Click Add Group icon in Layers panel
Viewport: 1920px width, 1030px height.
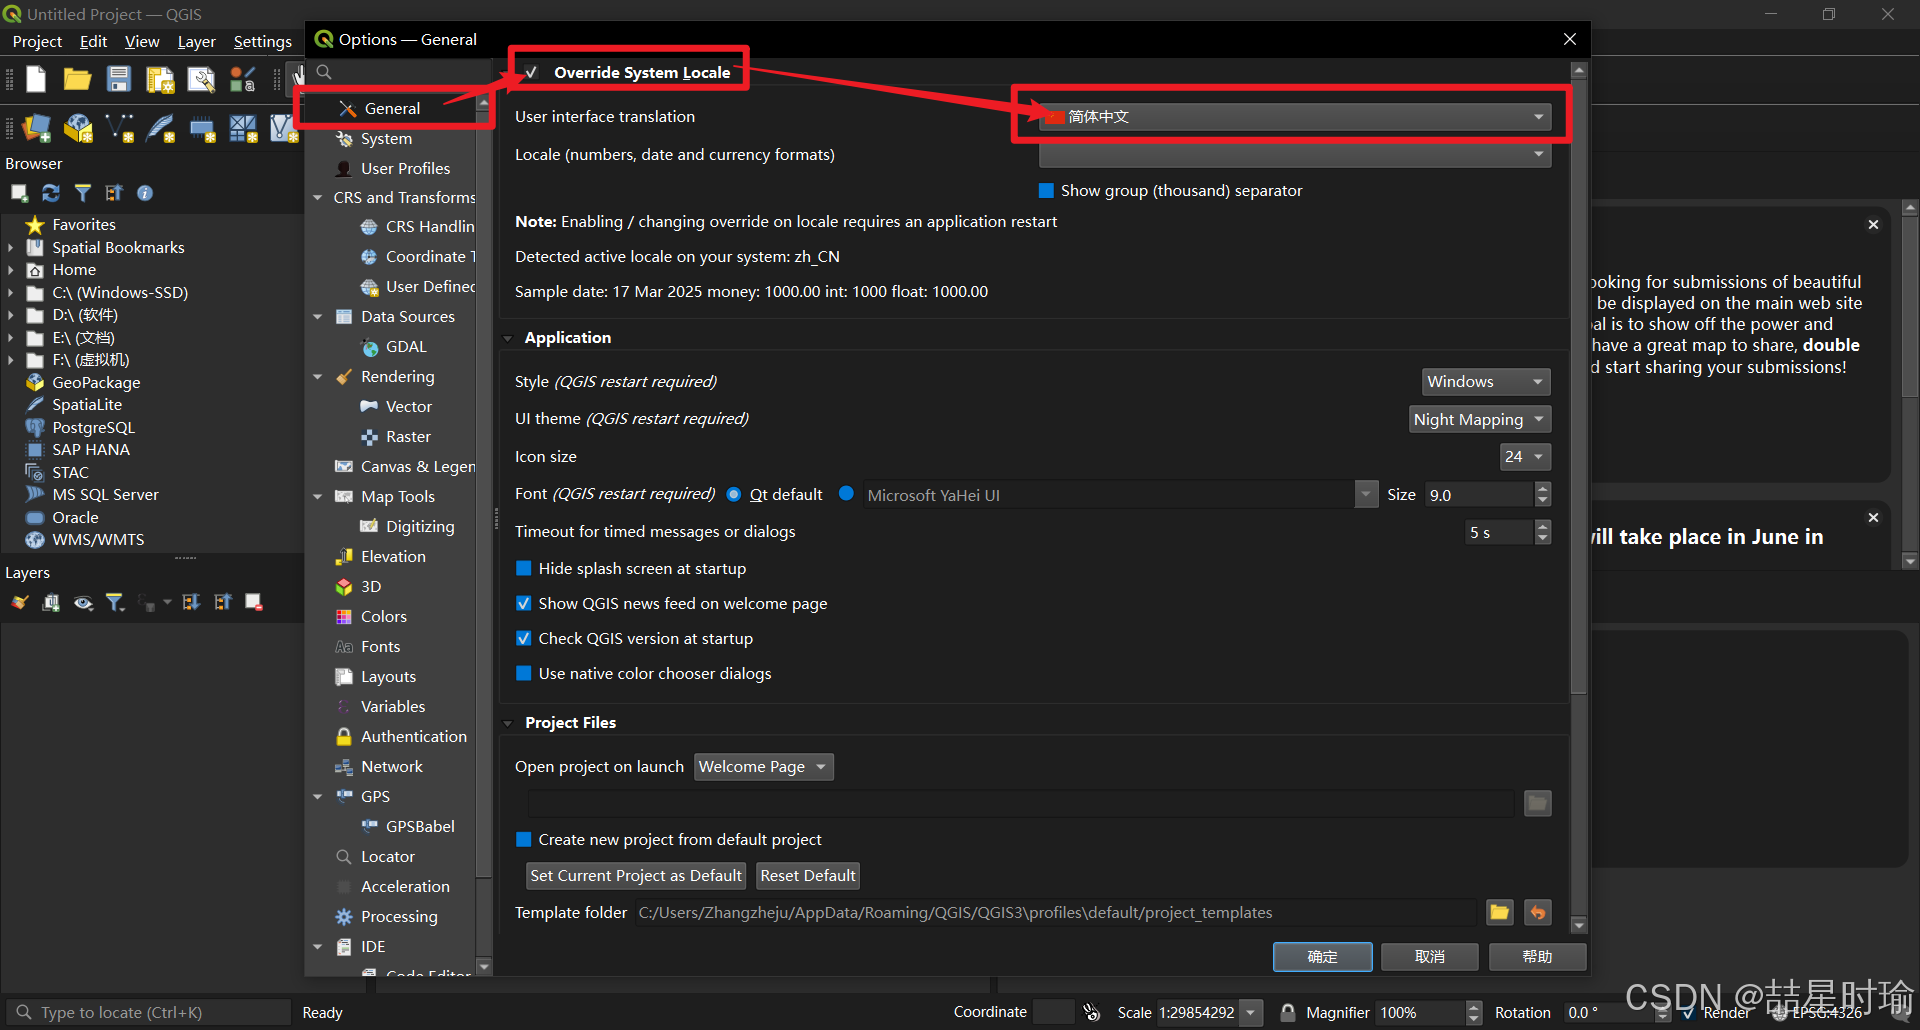point(51,602)
